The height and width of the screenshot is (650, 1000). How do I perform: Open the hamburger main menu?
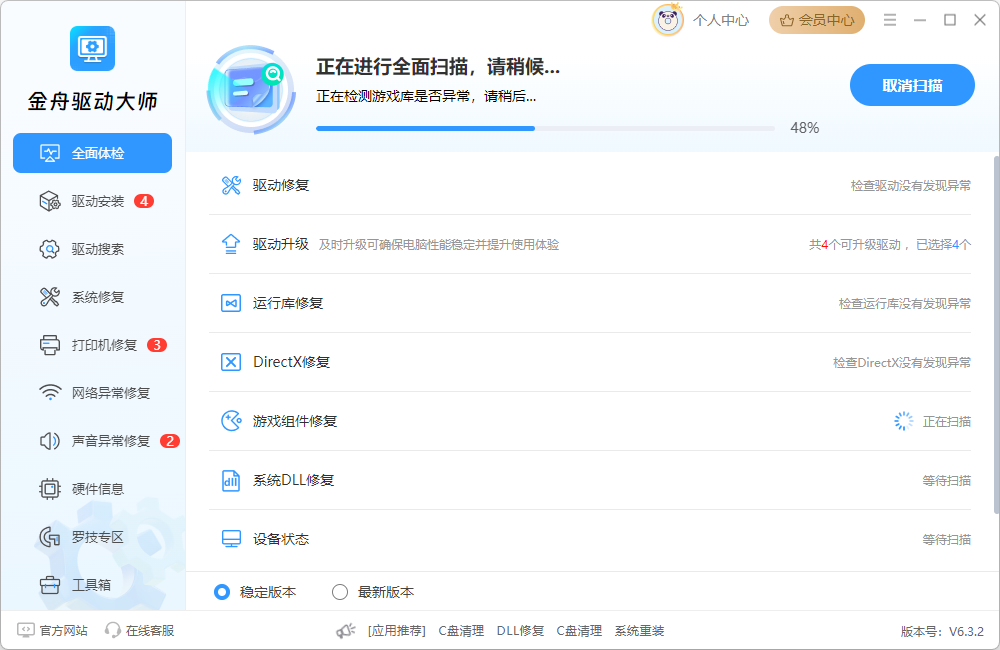[890, 20]
